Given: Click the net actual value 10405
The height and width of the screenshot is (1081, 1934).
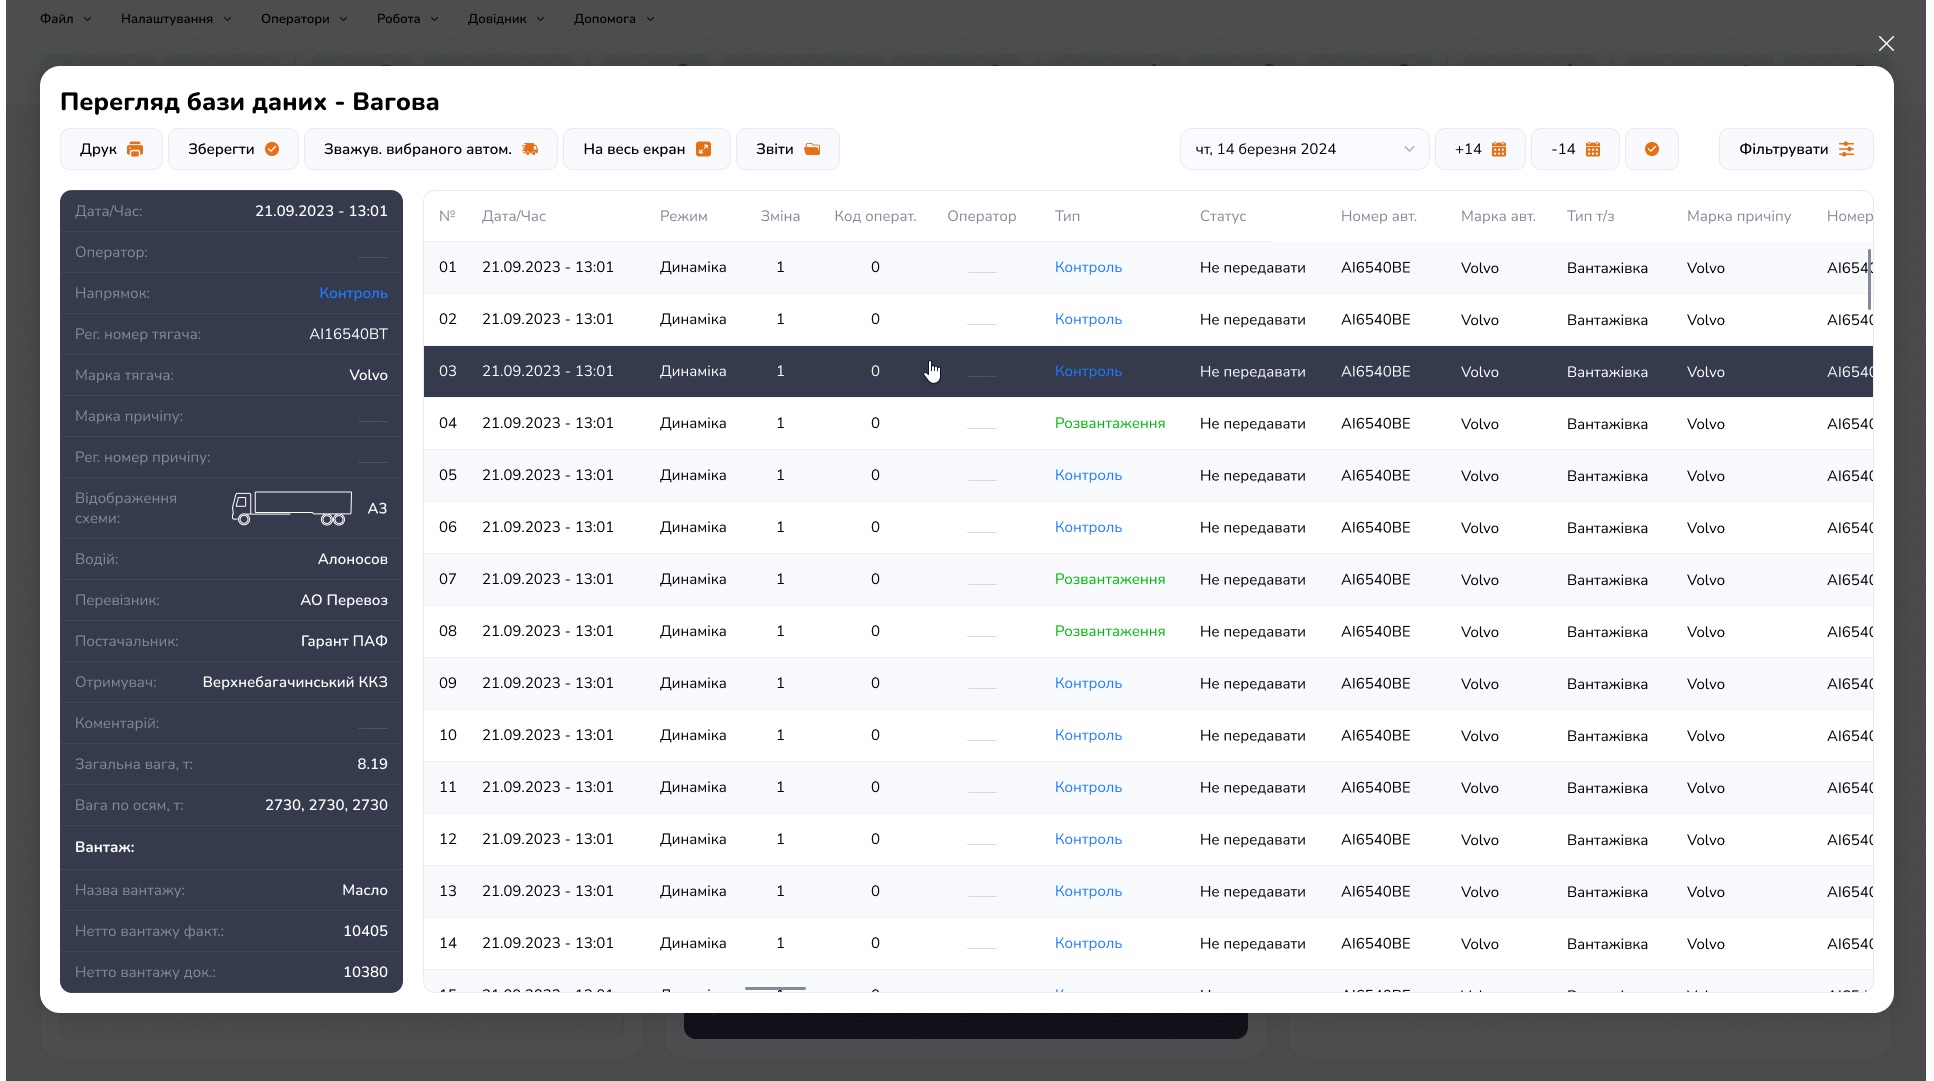Looking at the screenshot, I should pyautogui.click(x=365, y=931).
